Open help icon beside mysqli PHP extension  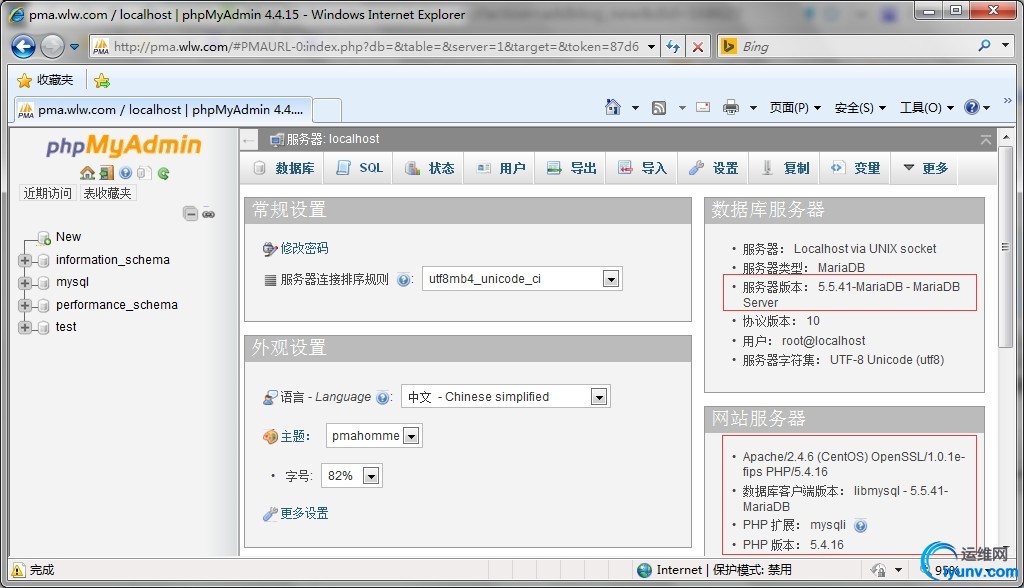861,525
